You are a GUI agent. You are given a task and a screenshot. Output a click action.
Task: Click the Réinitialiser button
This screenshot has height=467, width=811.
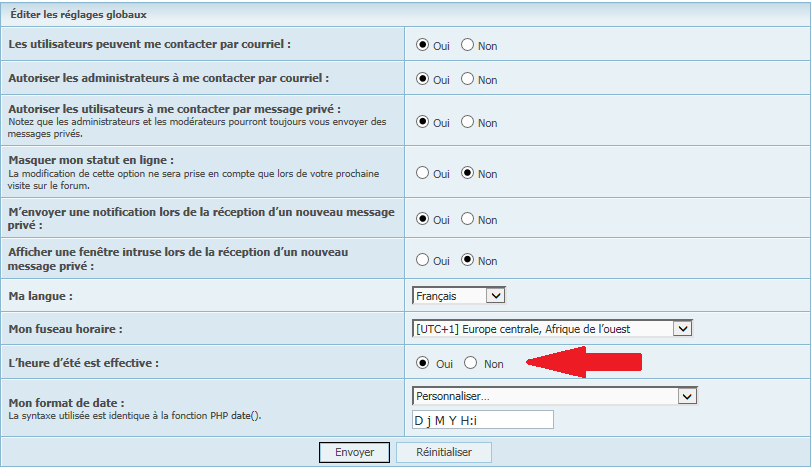pyautogui.click(x=444, y=453)
